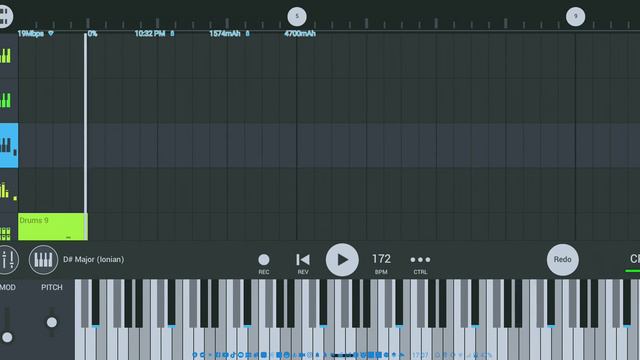Click the Redo button

tap(562, 260)
